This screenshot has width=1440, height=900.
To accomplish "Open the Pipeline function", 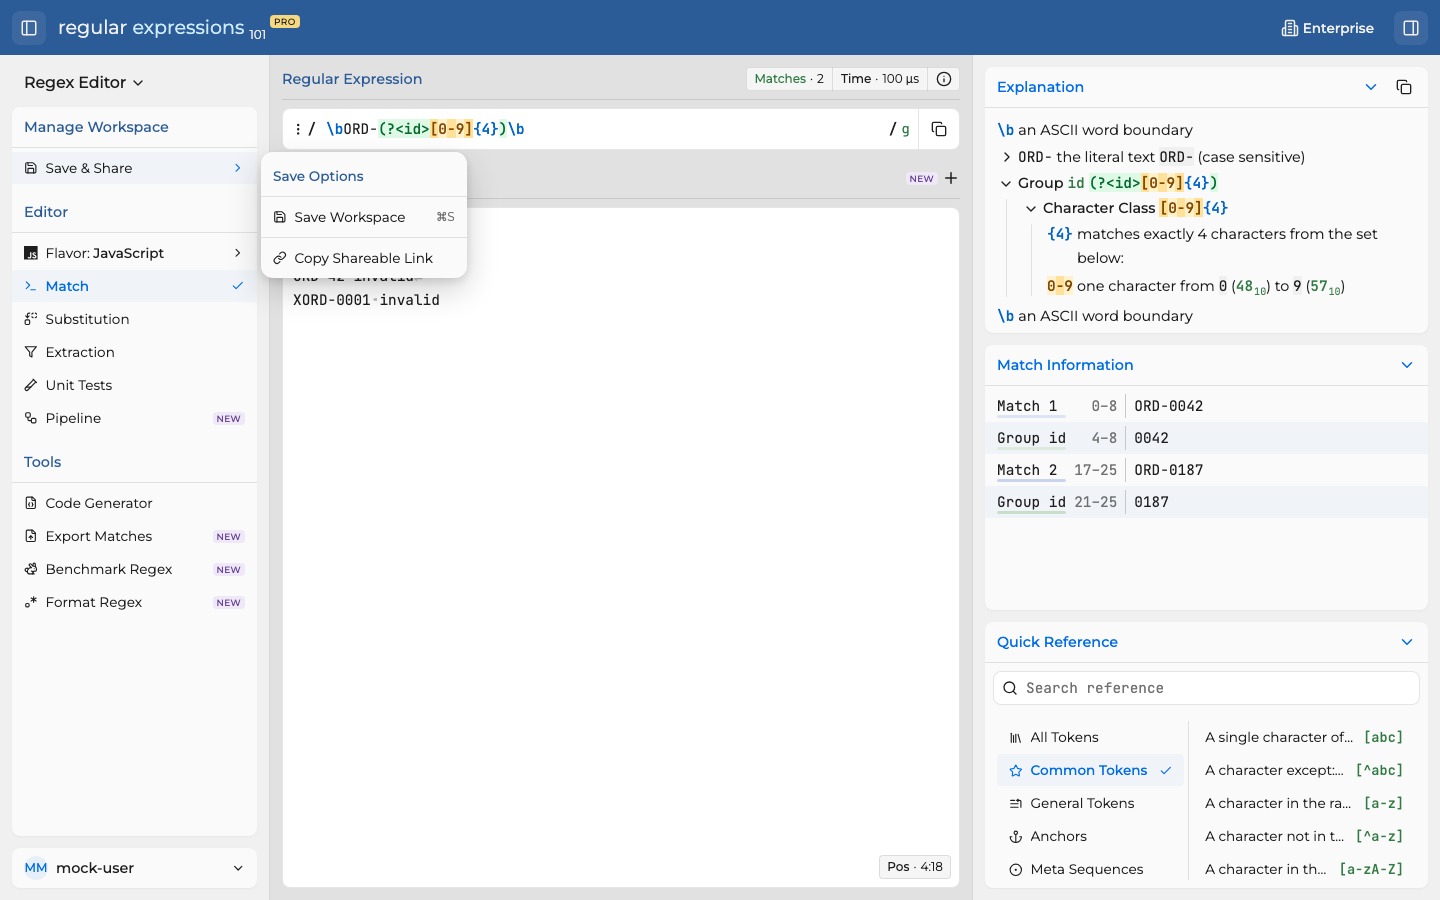I will coord(134,418).
